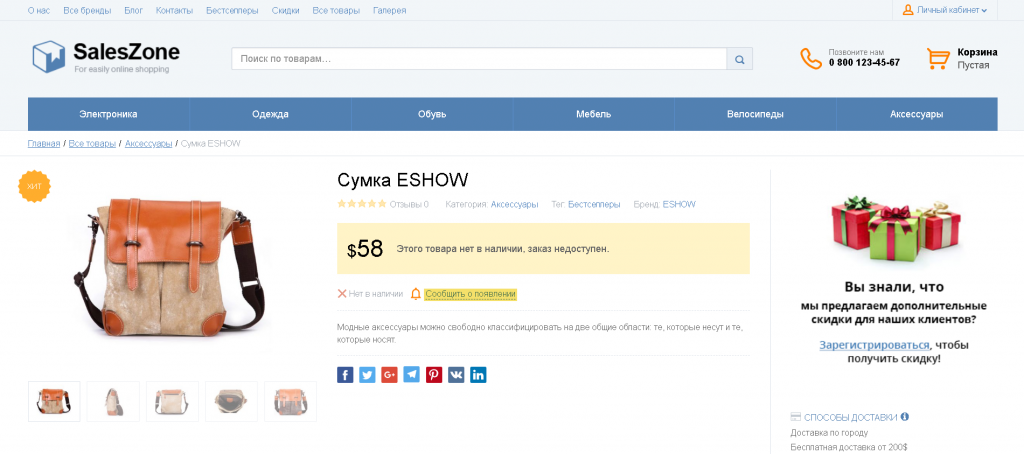
Task: Share product on Twitter
Action: pos(367,375)
